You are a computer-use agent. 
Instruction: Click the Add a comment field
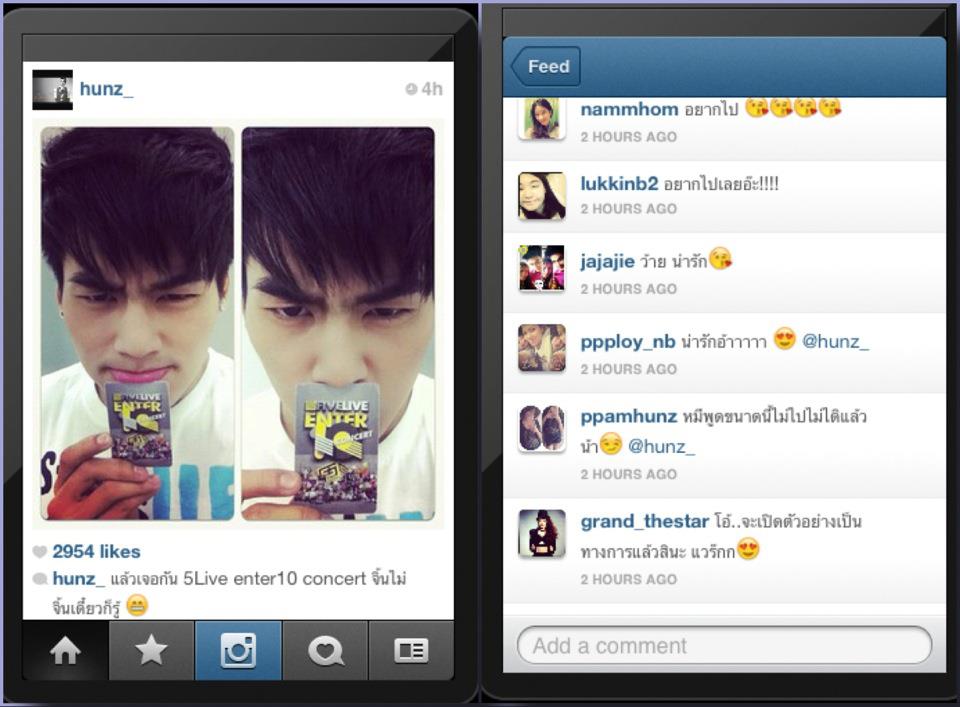click(724, 645)
